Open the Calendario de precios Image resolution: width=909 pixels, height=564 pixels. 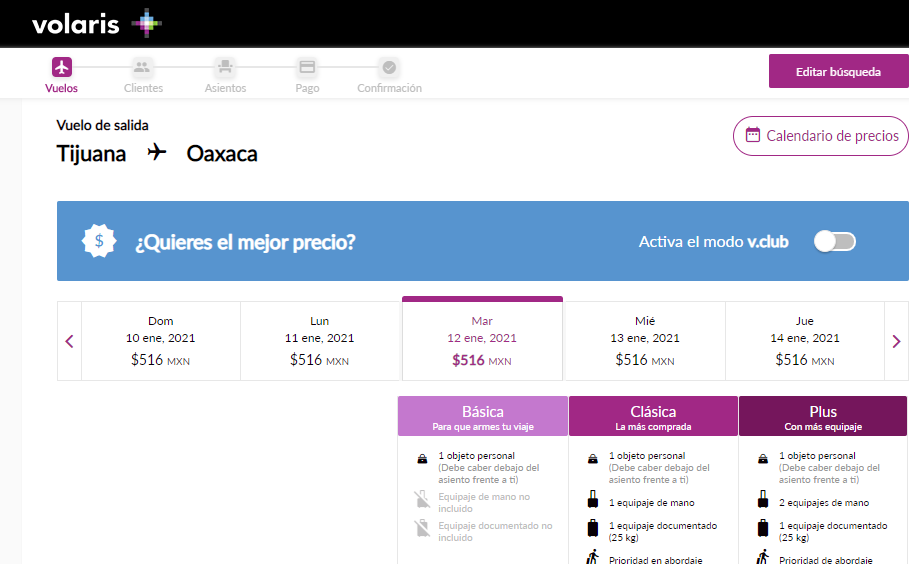820,136
